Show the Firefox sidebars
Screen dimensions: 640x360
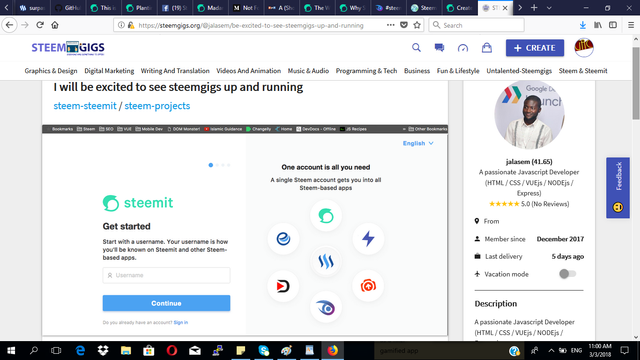[613, 25]
